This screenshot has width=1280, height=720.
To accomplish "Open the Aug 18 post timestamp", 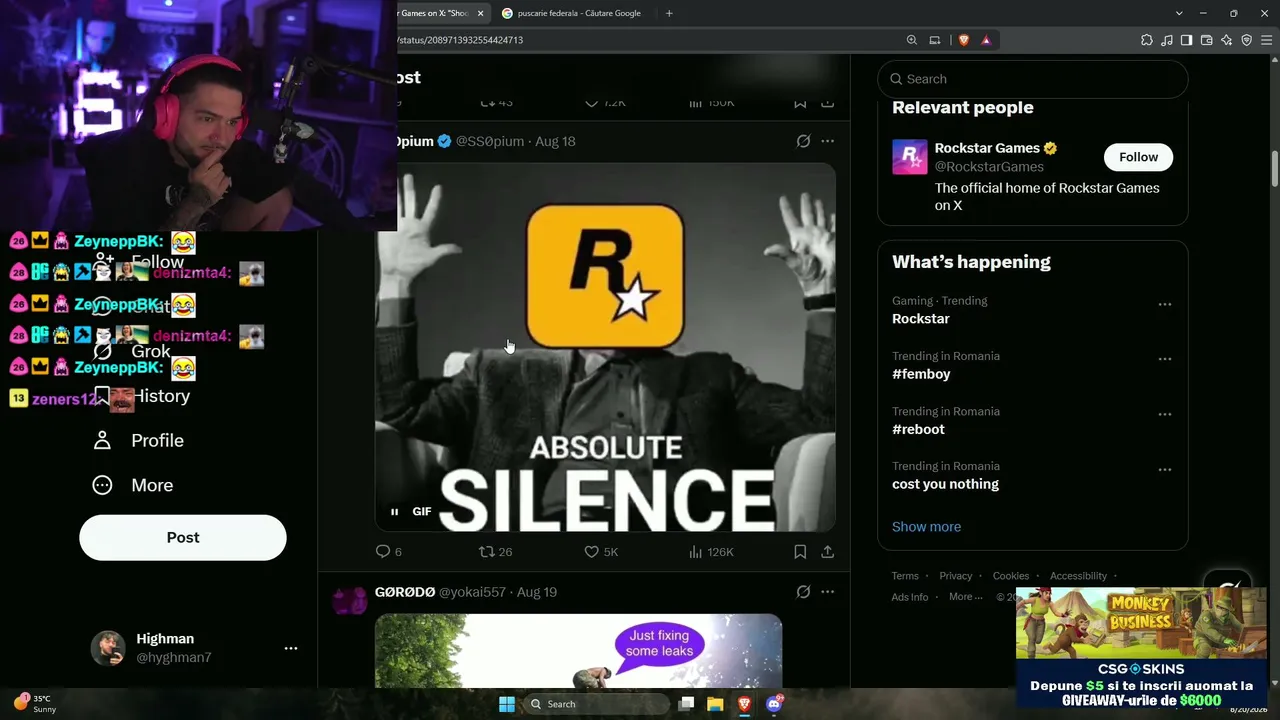I will tap(555, 141).
